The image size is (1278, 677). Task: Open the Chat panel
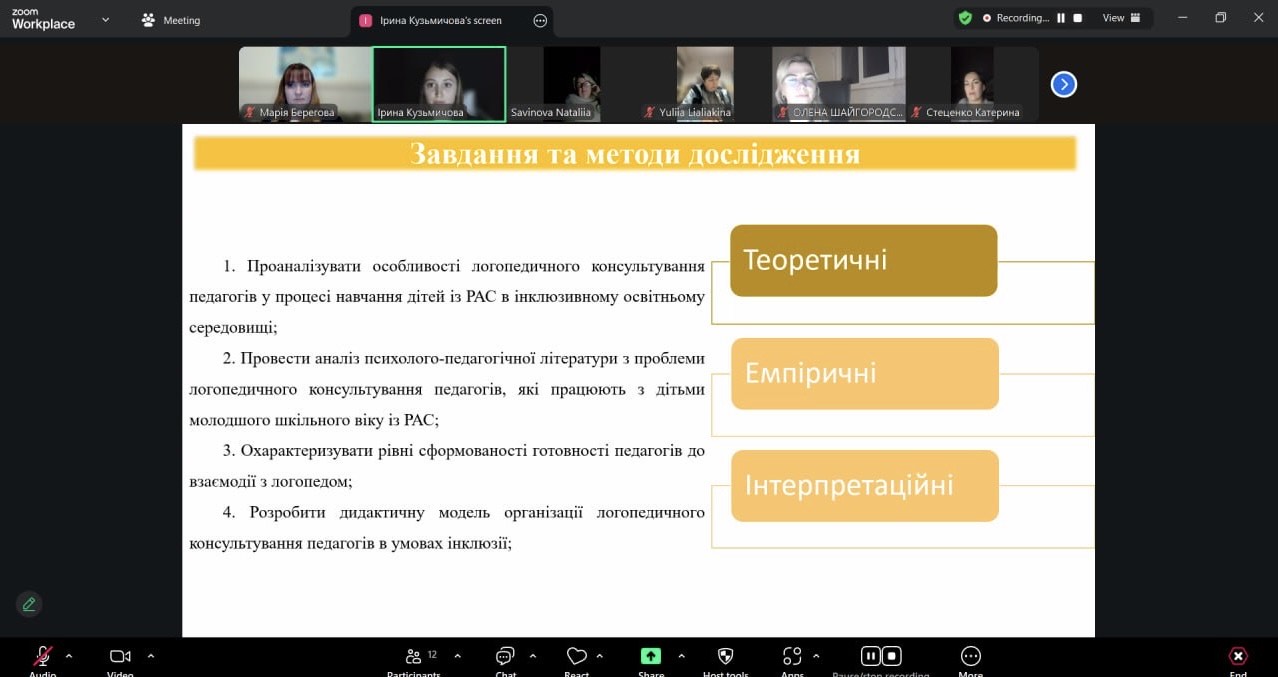[x=505, y=657]
